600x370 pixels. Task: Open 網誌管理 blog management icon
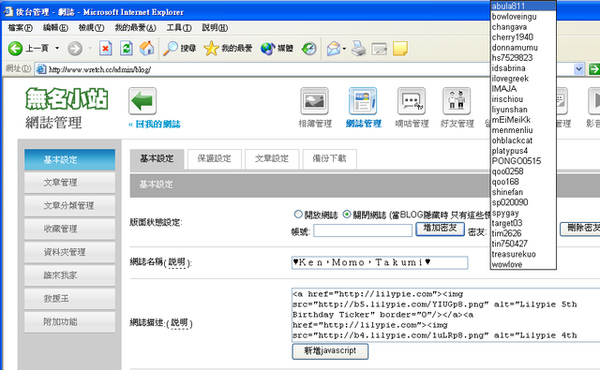(x=363, y=101)
